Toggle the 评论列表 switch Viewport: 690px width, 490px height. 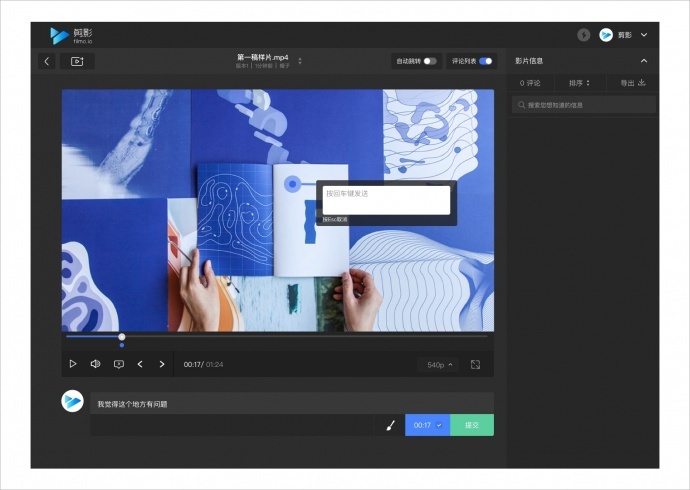485,61
